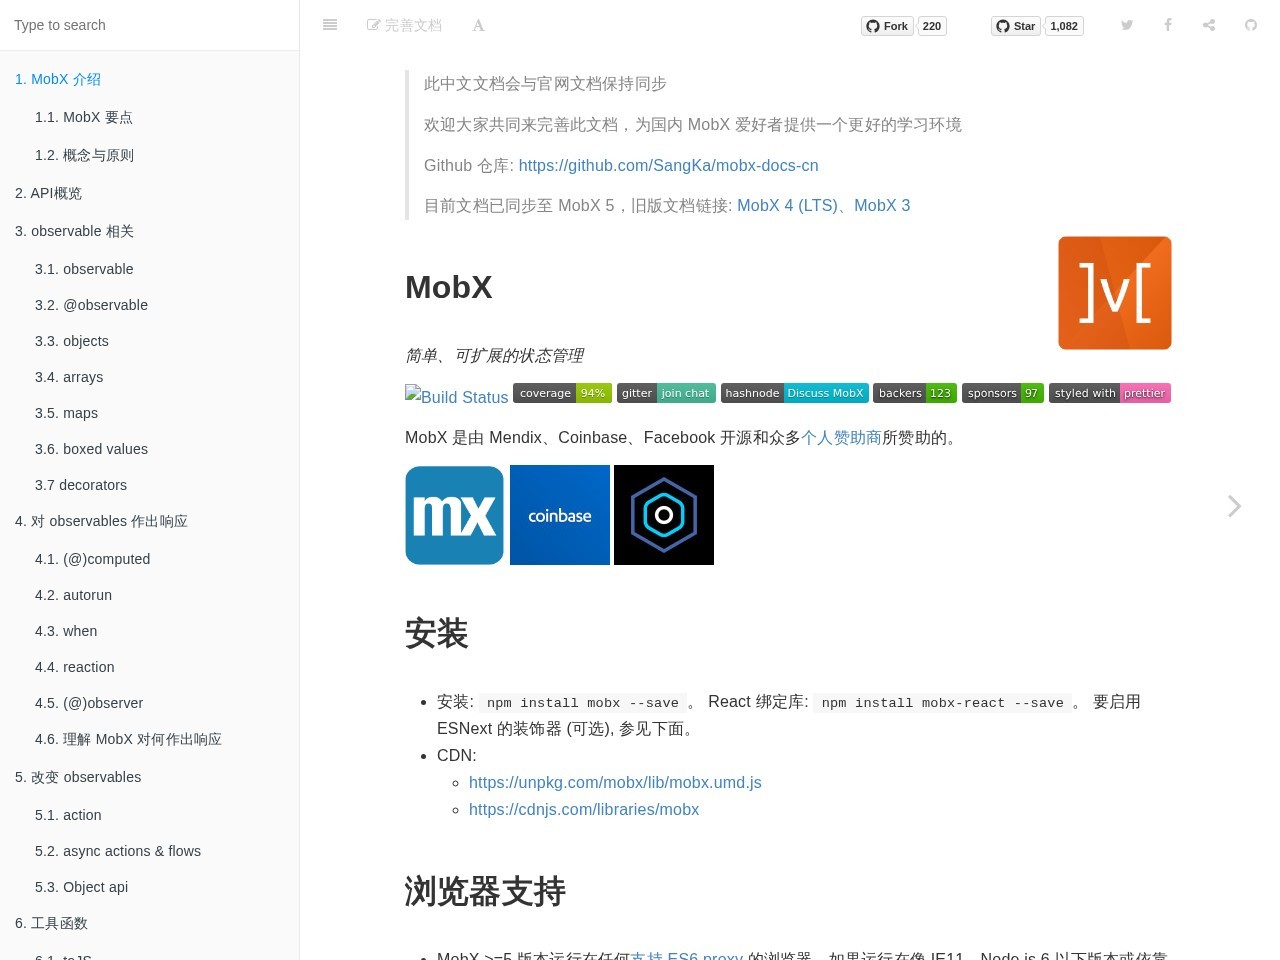The image size is (1280, 960).
Task: Share the page on Twitter
Action: (1127, 25)
